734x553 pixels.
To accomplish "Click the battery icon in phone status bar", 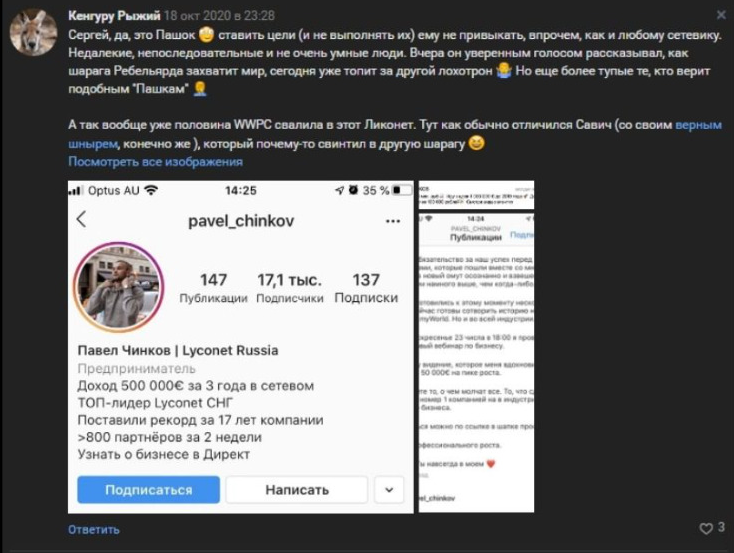I will 403,190.
